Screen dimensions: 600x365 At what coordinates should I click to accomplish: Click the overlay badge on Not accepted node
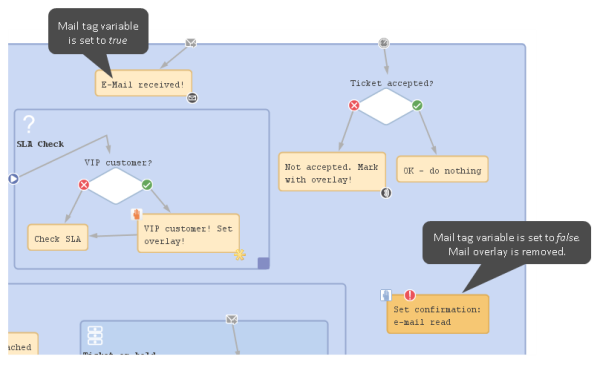point(386,193)
